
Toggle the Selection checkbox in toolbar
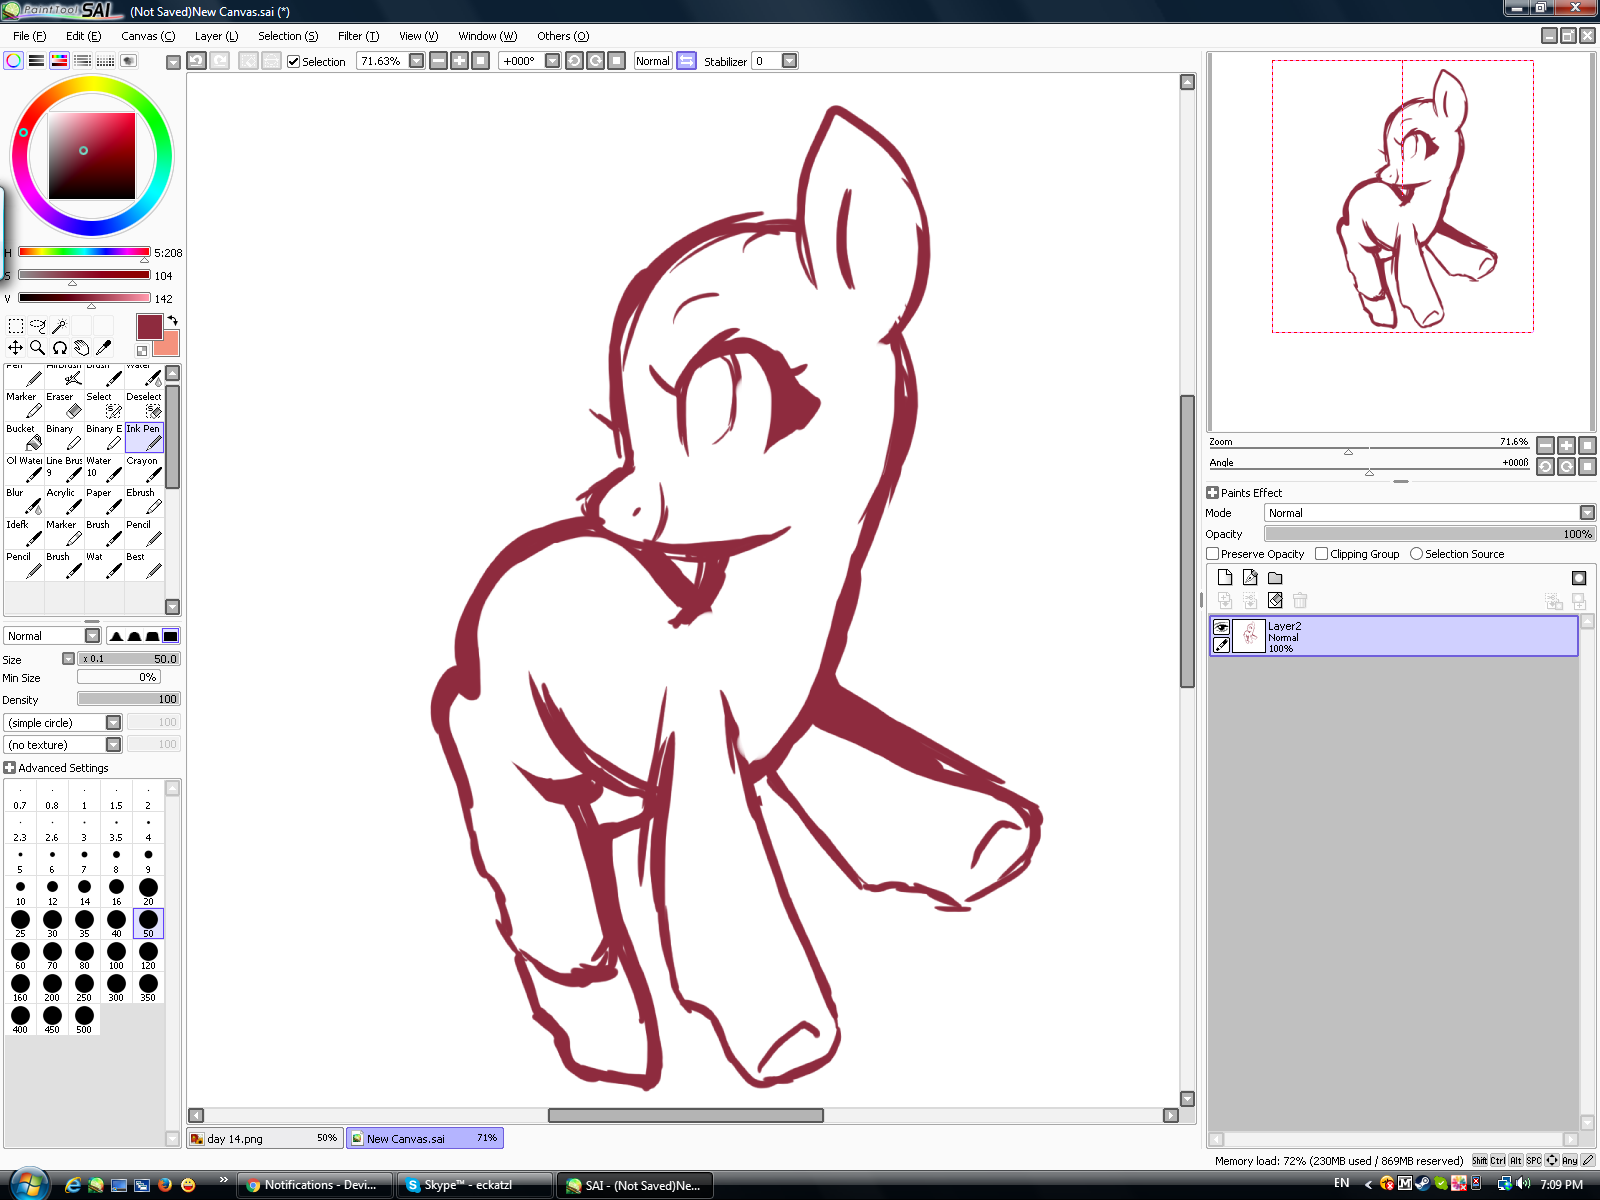(294, 61)
